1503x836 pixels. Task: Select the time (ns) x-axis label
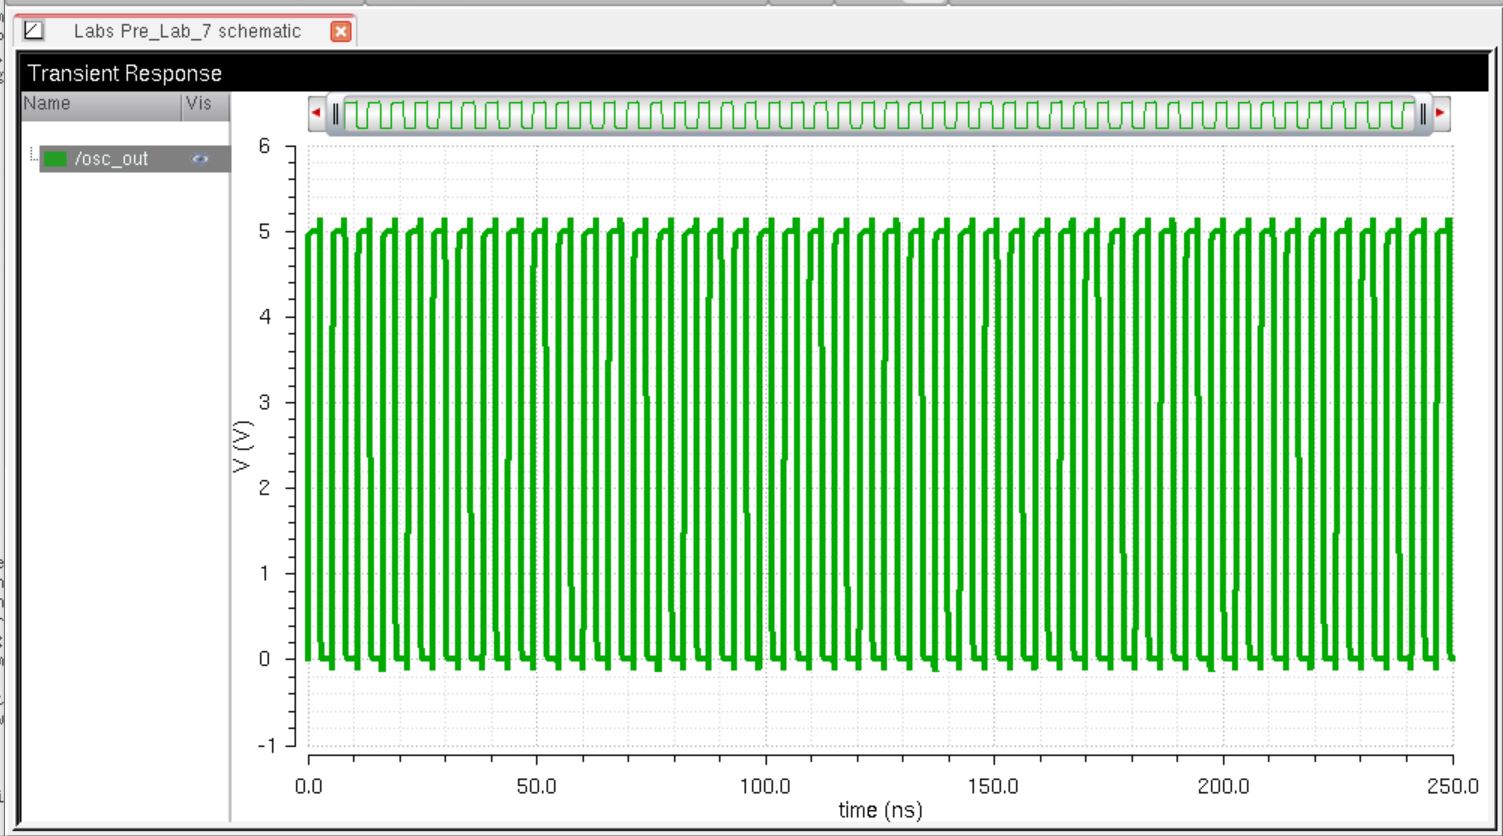[880, 810]
